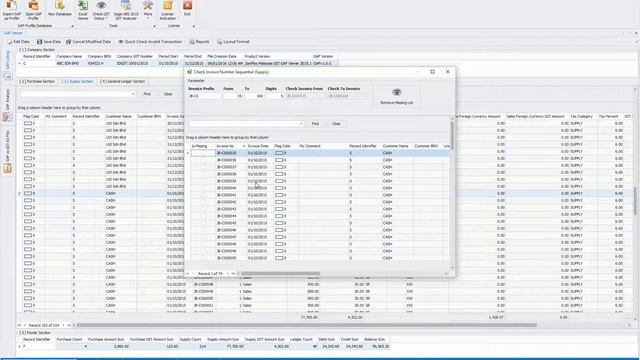640x360 pixels.
Task: Switch to [2] Purchase Section tab
Action: point(37,82)
